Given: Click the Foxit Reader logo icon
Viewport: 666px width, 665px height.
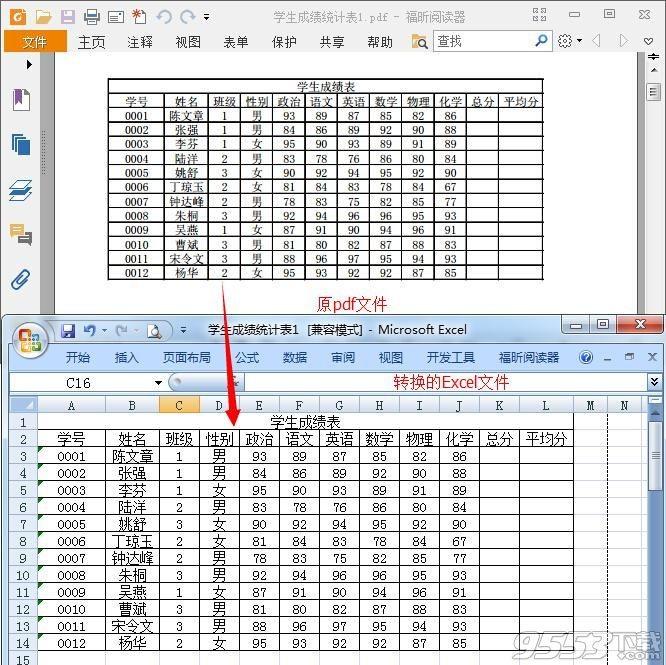Looking at the screenshot, I should (18, 17).
